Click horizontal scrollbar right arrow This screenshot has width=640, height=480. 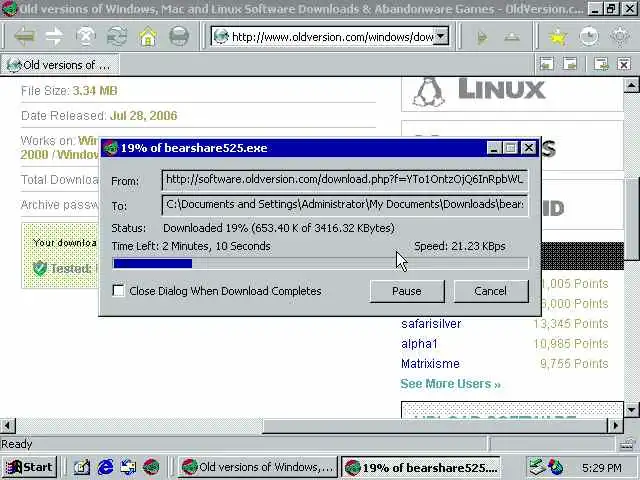pyautogui.click(x=616, y=426)
